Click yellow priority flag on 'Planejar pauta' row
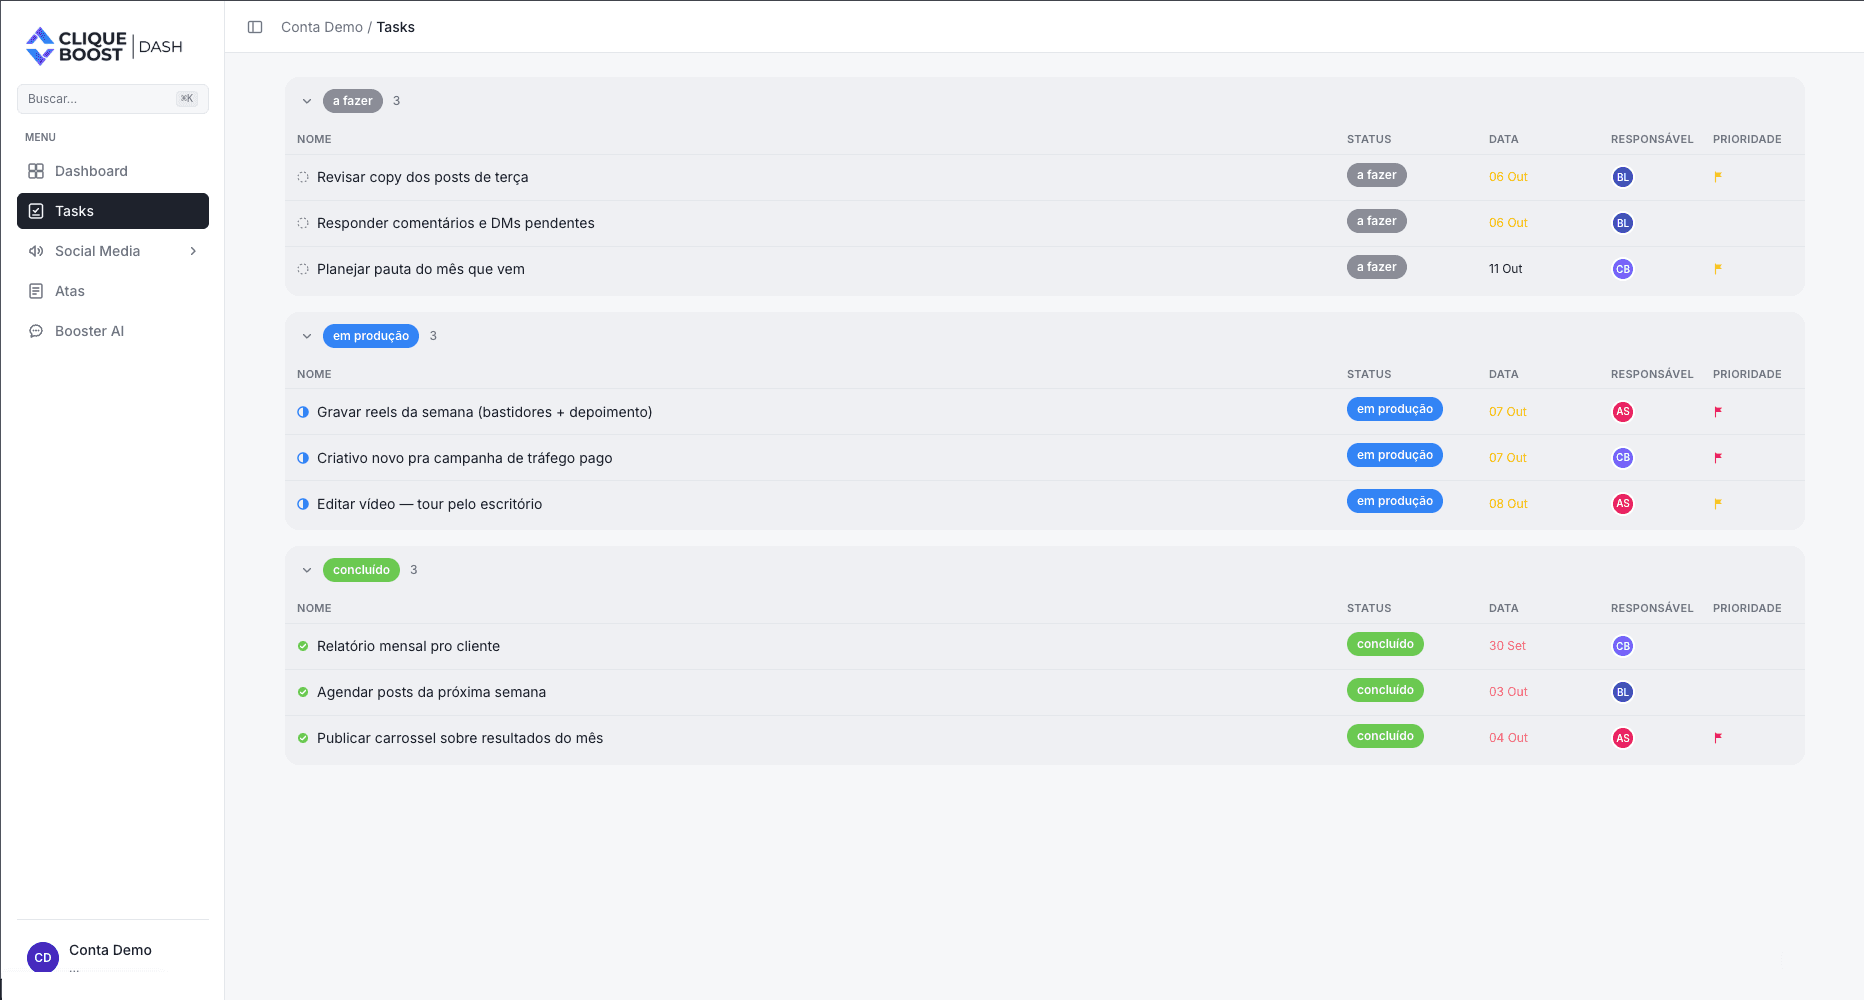Viewport: 1864px width, 1000px height. (1718, 269)
